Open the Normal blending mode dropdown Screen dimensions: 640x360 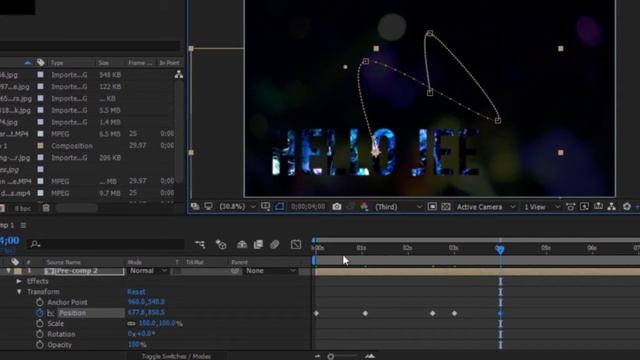[x=148, y=271]
